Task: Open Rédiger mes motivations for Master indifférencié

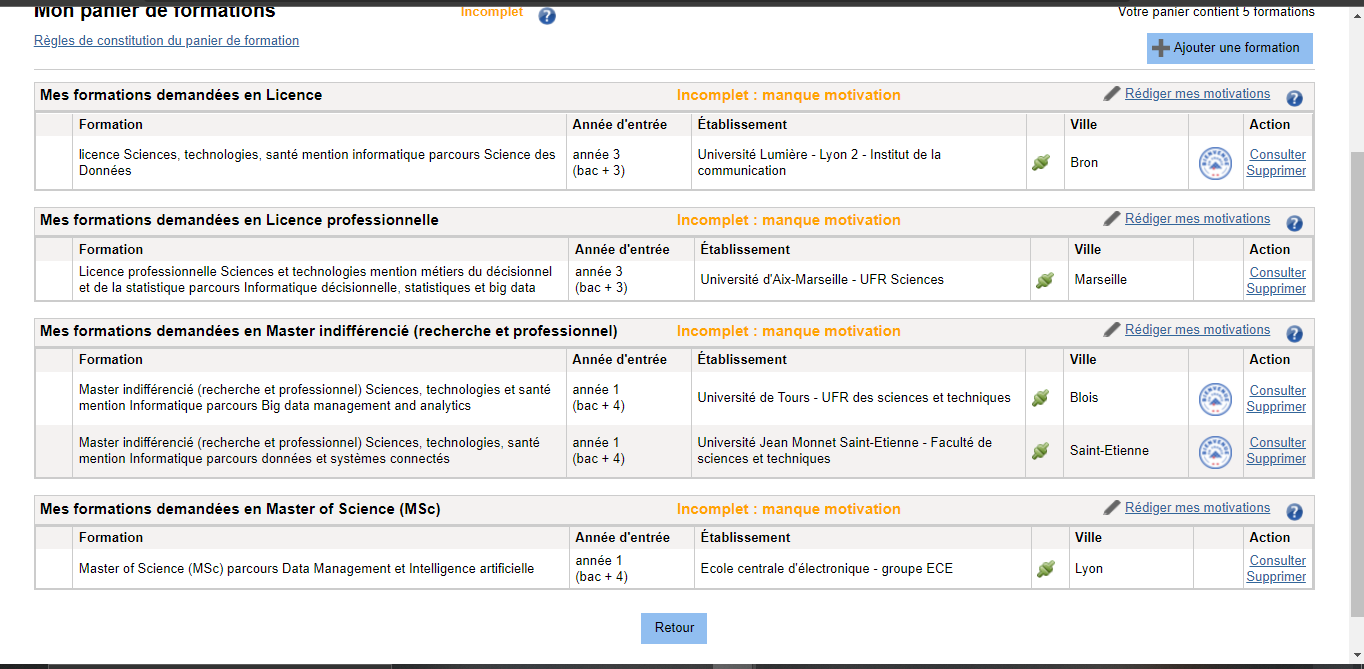Action: tap(1197, 330)
